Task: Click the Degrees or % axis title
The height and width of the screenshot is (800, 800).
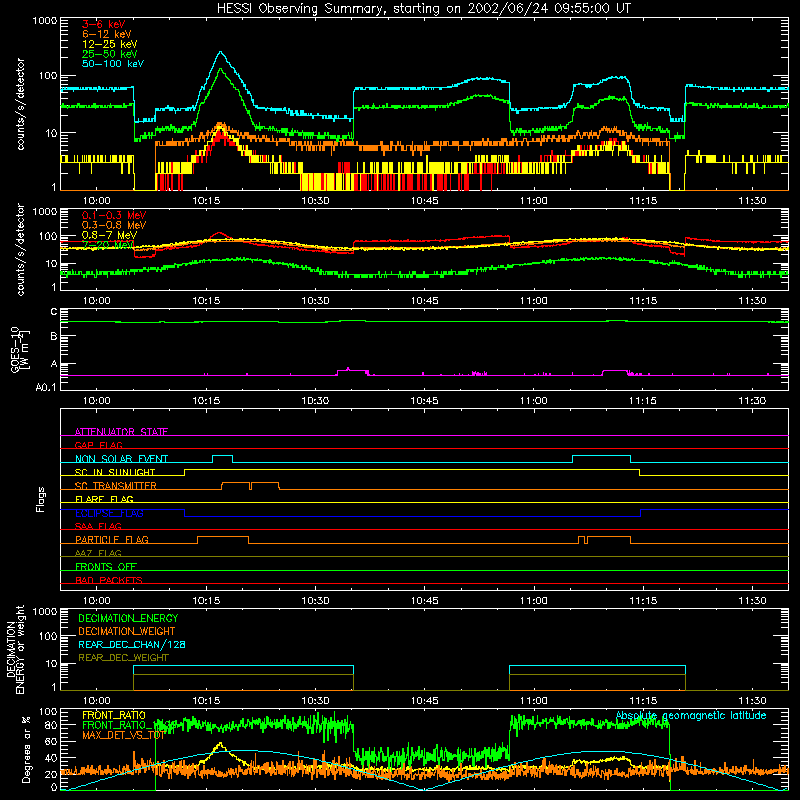Action: [26, 749]
